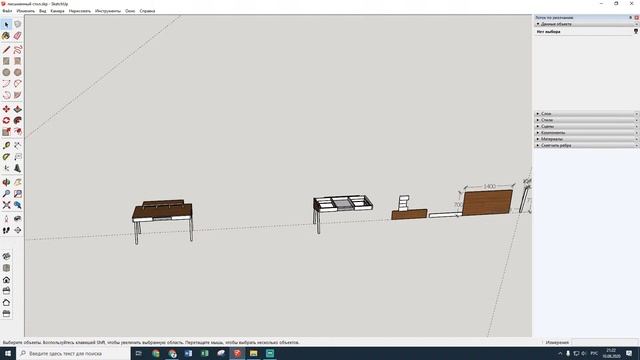Choose the Rectangle tool
This screenshot has height=360, width=640.
[6, 61]
